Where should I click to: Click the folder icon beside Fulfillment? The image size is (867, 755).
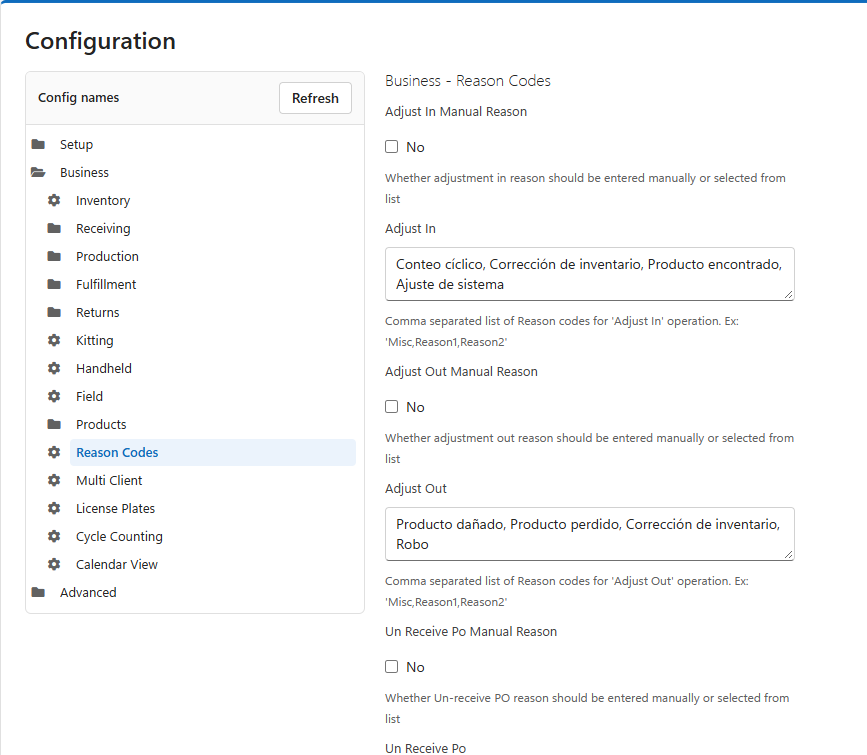[x=54, y=284]
